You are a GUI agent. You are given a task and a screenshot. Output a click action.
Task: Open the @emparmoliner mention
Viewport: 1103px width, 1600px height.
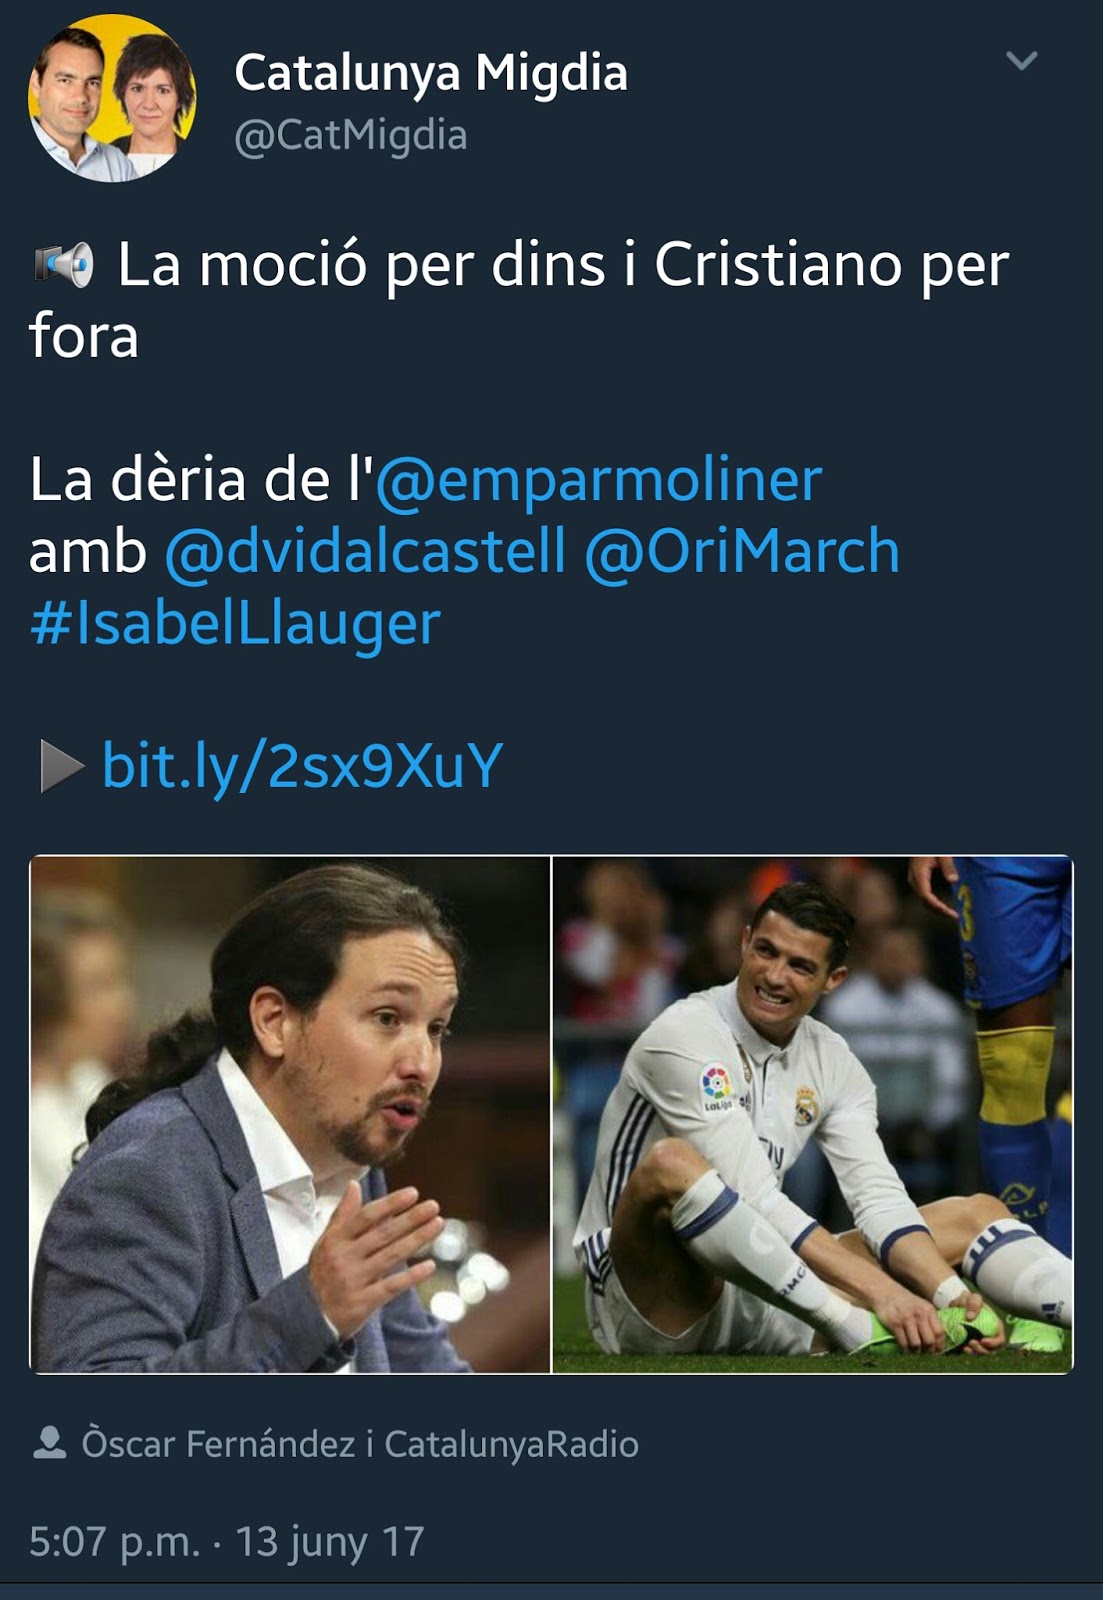[x=599, y=480]
